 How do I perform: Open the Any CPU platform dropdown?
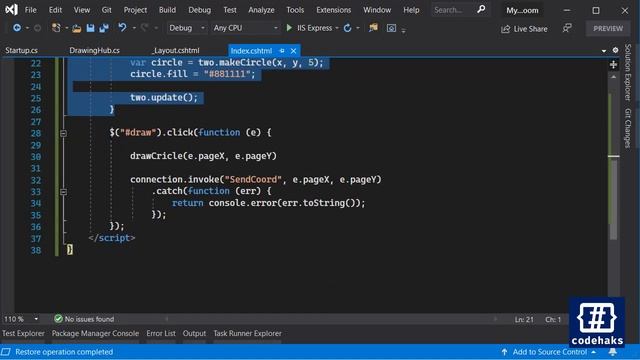click(x=245, y=28)
